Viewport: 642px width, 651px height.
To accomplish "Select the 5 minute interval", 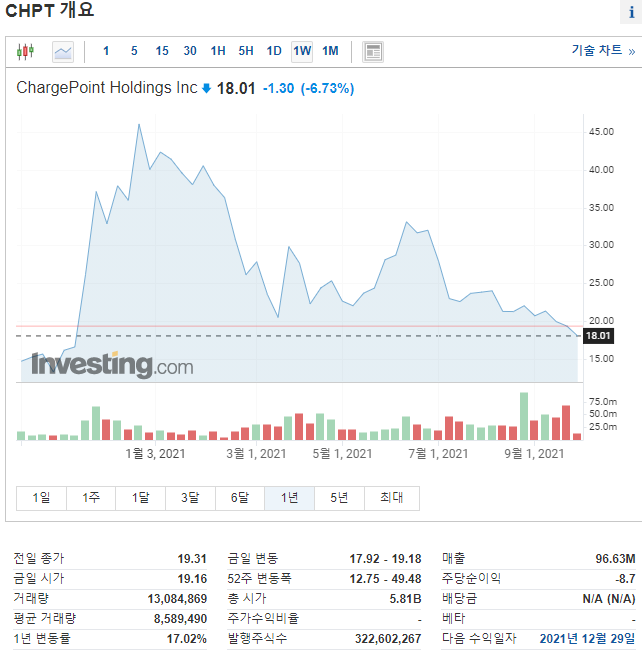I will (134, 51).
